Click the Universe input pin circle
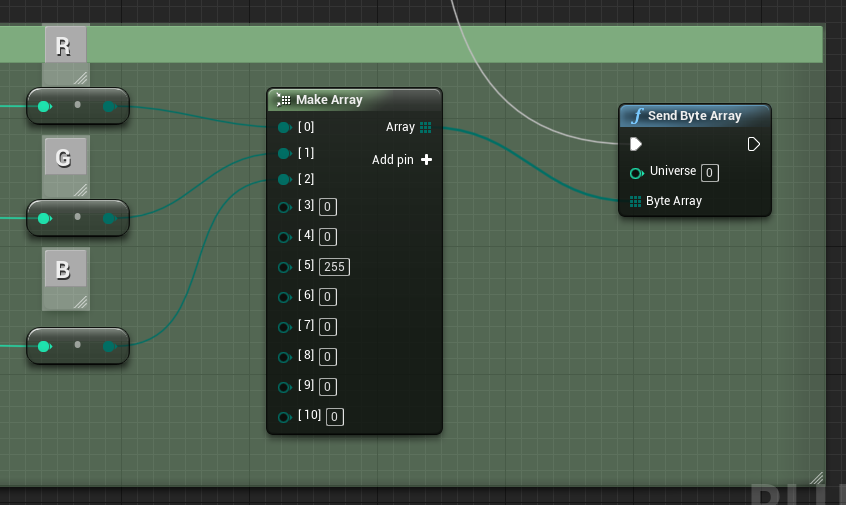This screenshot has height=505, width=846. (x=636, y=173)
